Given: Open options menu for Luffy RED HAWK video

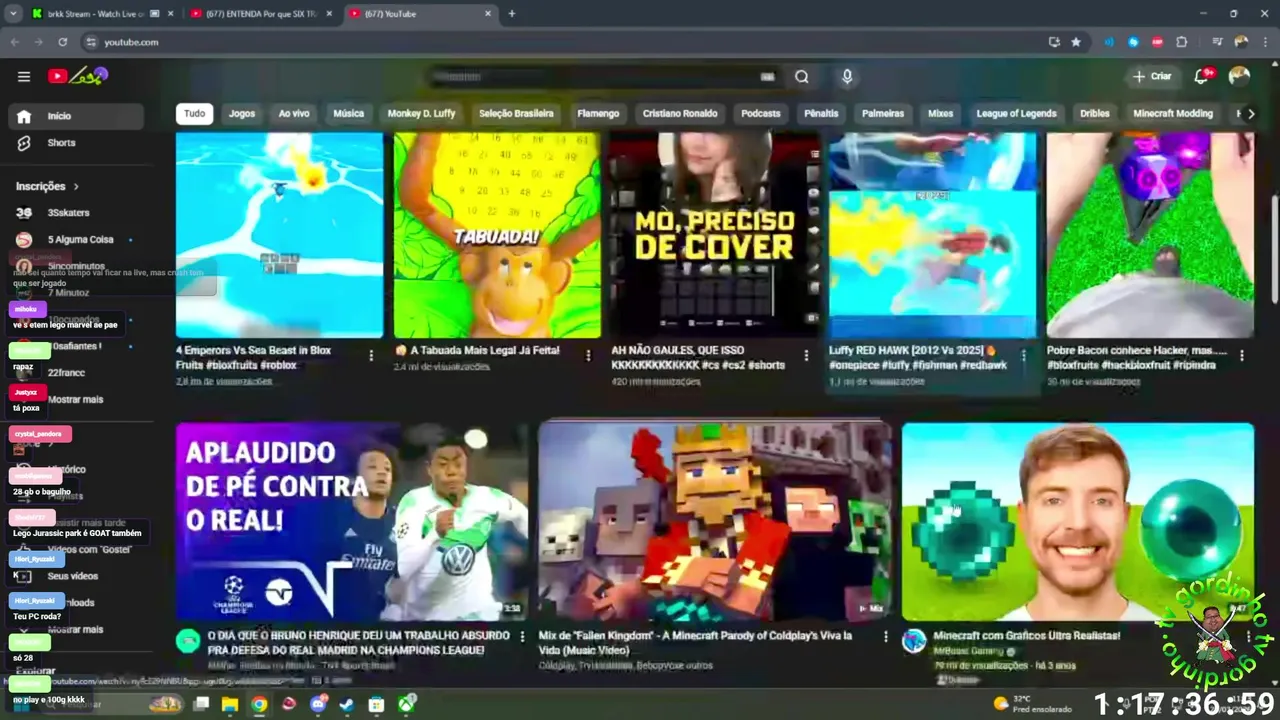Looking at the screenshot, I should pyautogui.click(x=1023, y=355).
